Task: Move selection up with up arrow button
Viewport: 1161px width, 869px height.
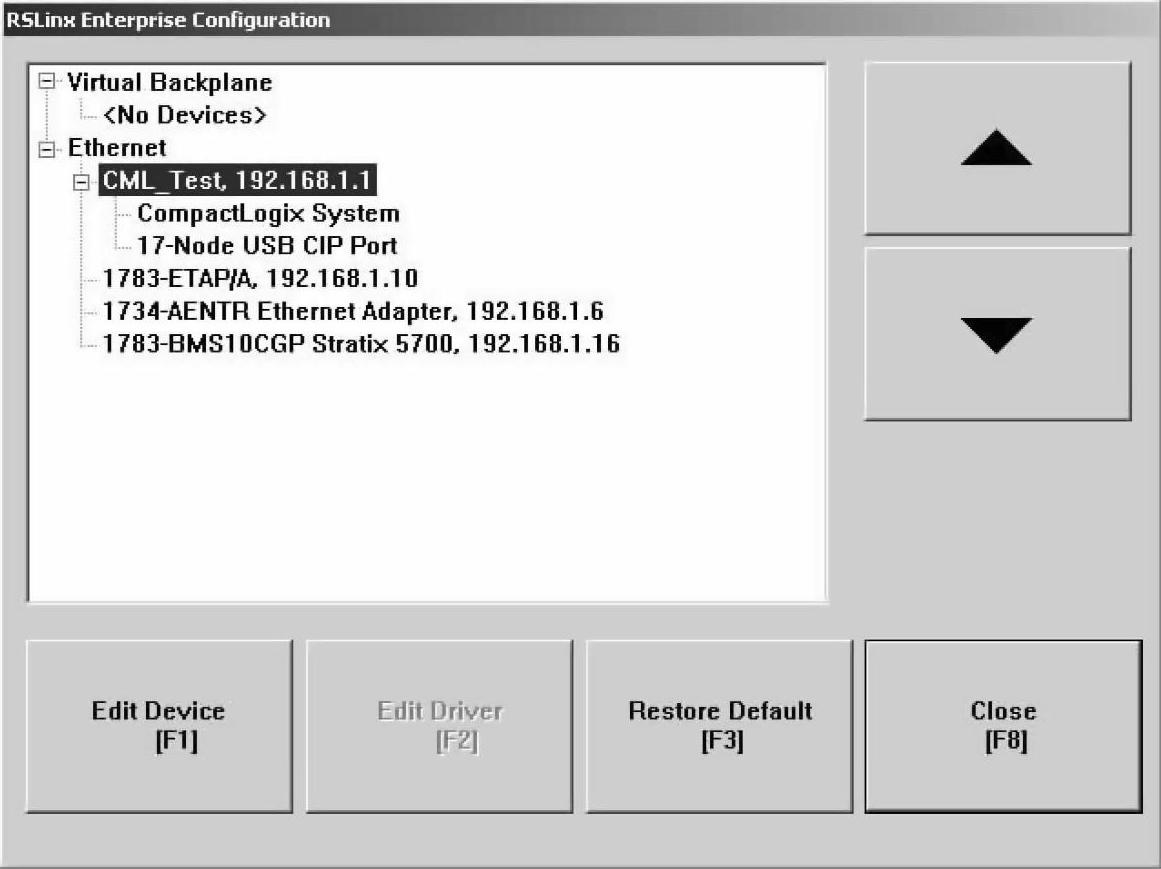Action: 997,148
